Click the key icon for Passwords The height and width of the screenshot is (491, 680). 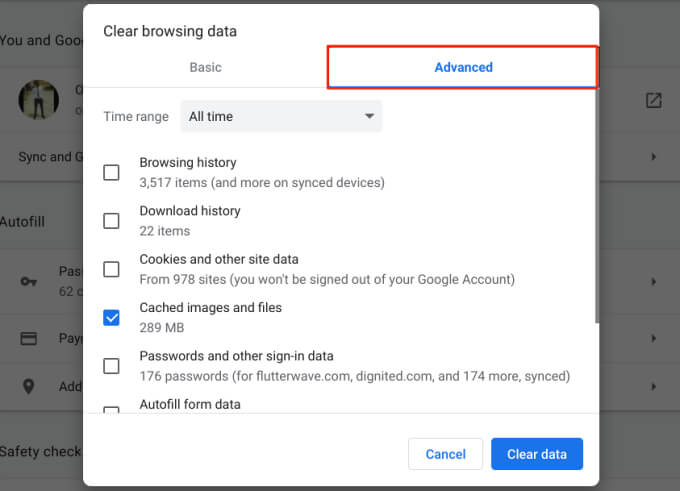(x=29, y=281)
